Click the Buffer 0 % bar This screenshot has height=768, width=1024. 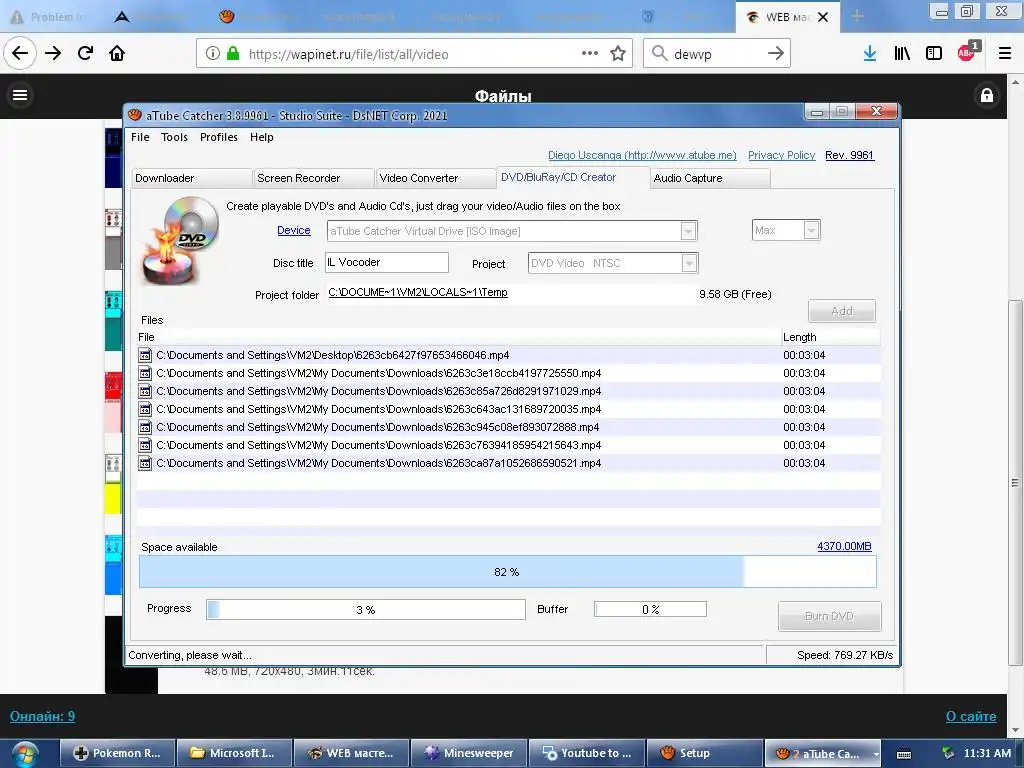coord(650,609)
